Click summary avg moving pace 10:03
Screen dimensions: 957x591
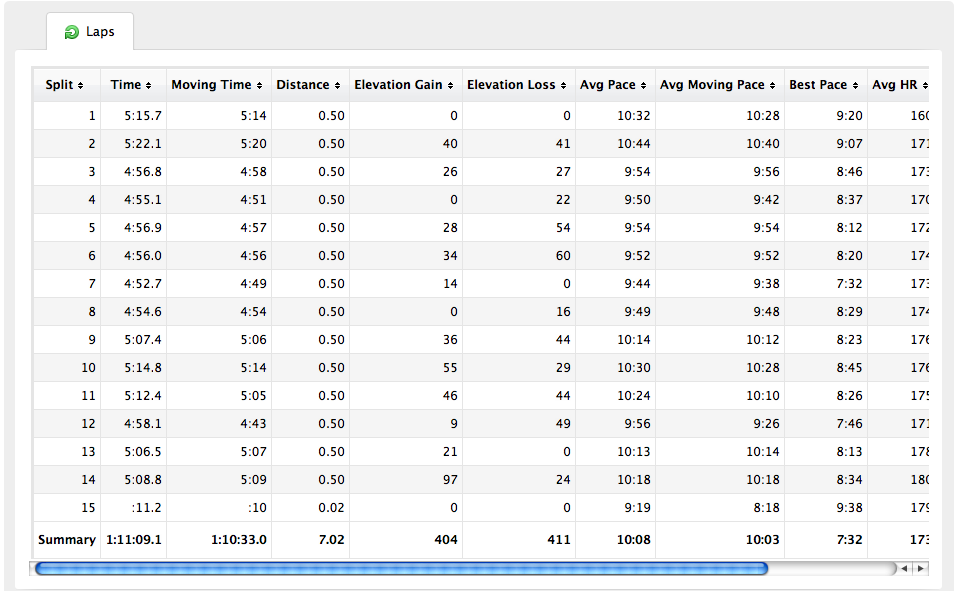point(763,540)
